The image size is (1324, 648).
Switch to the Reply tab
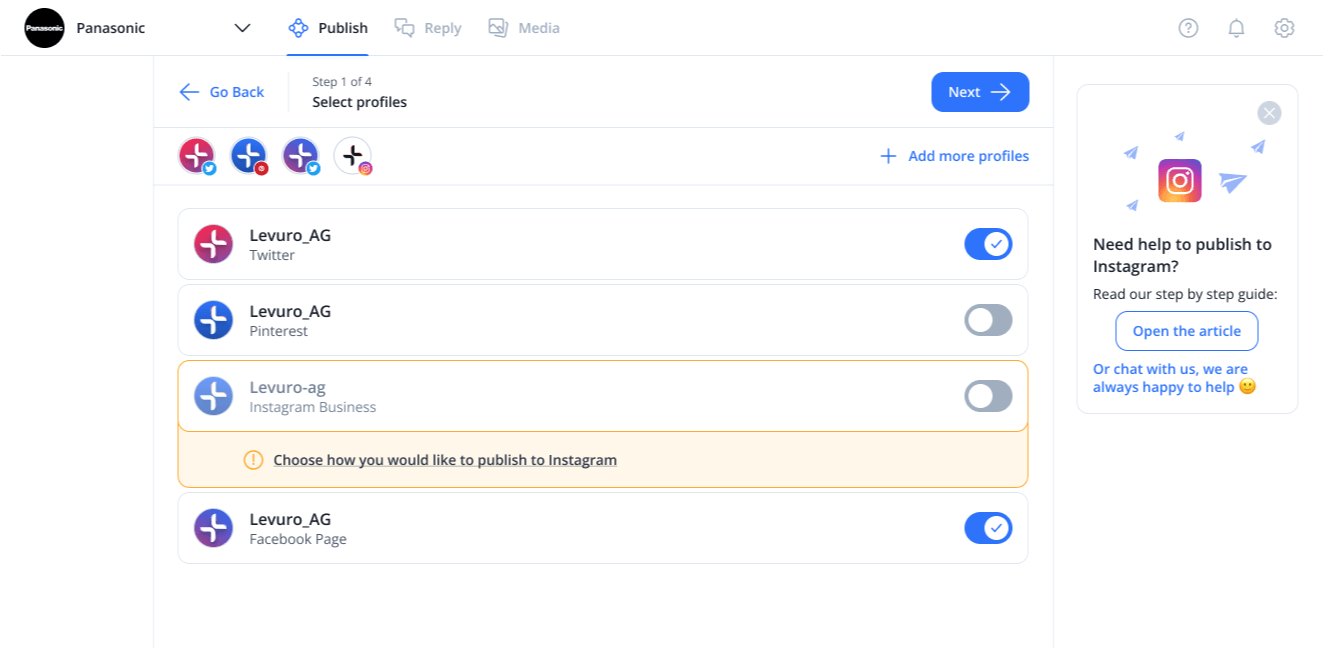pos(428,28)
